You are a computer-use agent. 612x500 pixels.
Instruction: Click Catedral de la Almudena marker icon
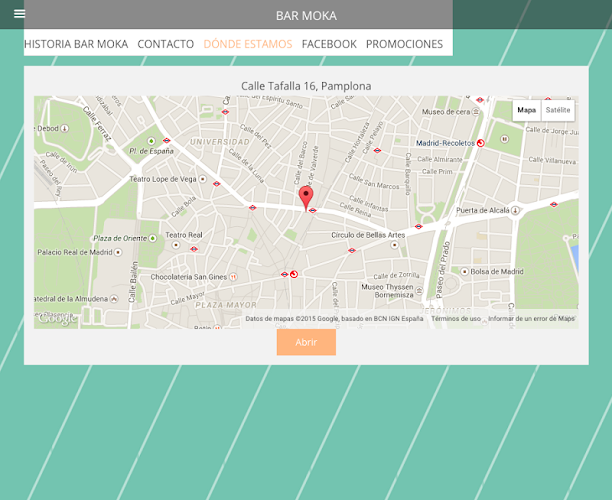coord(114,299)
